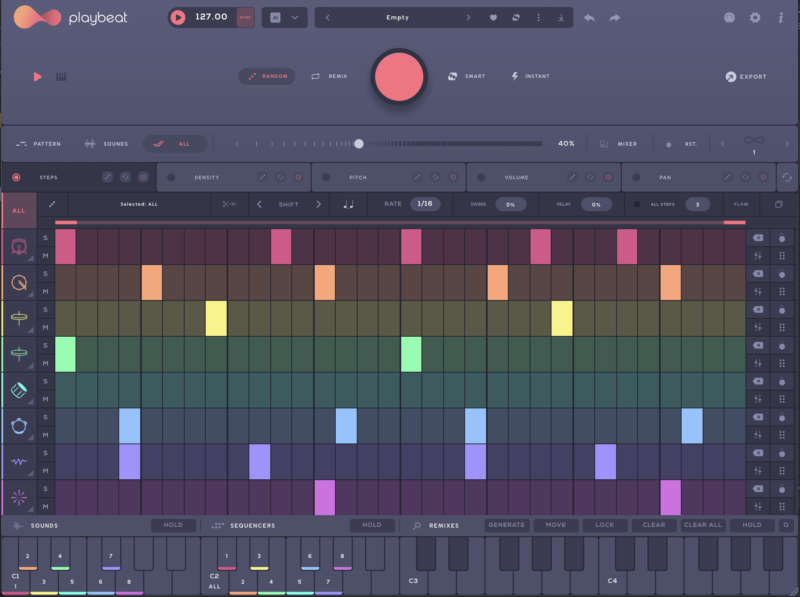Click the refresh icon right of the PAN section
Viewport: 800px width, 597px height.
tap(789, 176)
